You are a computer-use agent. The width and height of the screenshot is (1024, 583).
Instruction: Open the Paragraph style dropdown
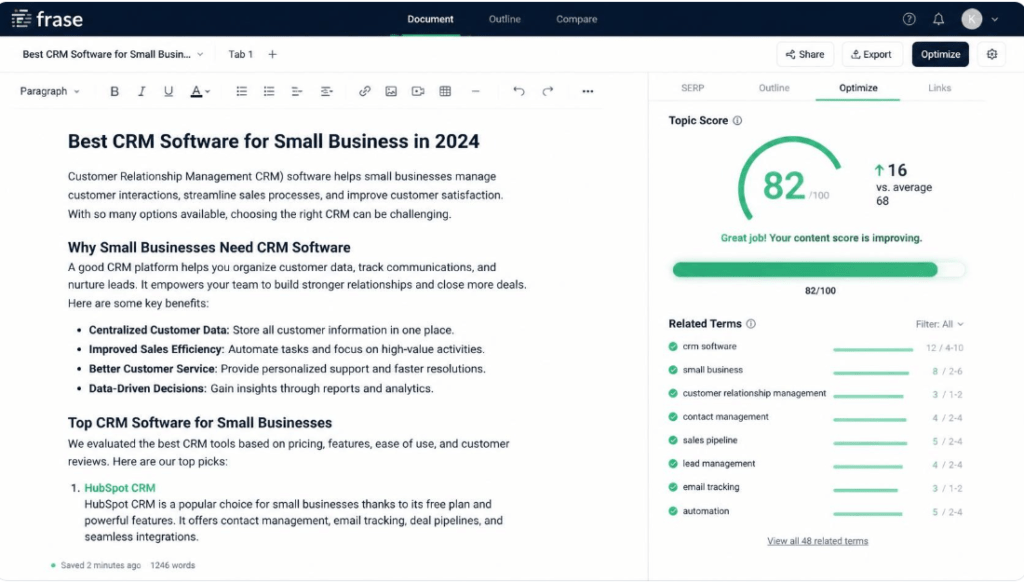50,91
